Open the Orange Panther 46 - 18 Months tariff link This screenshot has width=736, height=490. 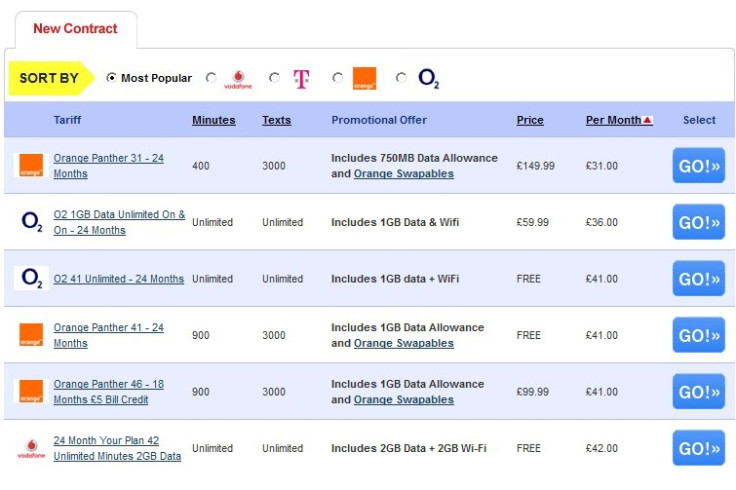(108, 391)
